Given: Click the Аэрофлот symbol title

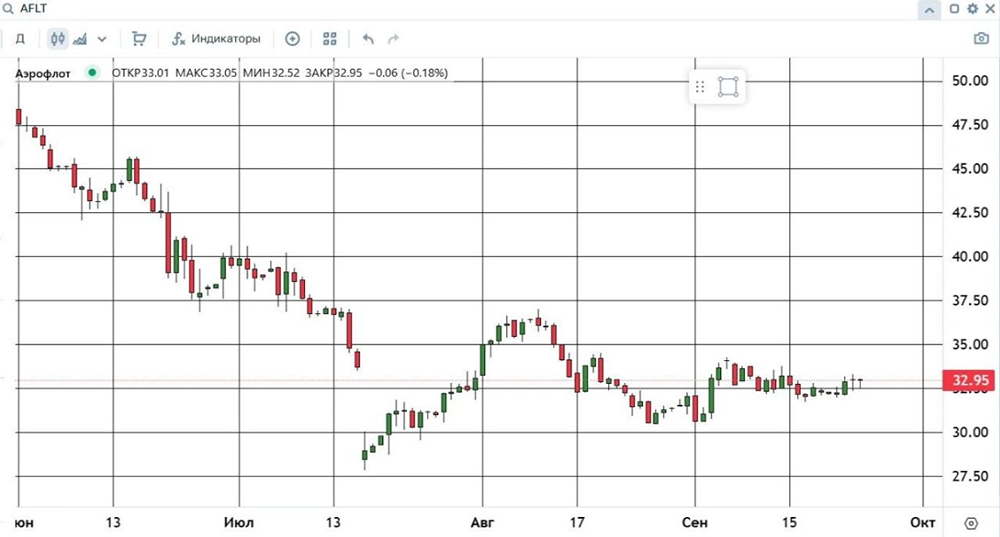Looking at the screenshot, I should coord(43,73).
